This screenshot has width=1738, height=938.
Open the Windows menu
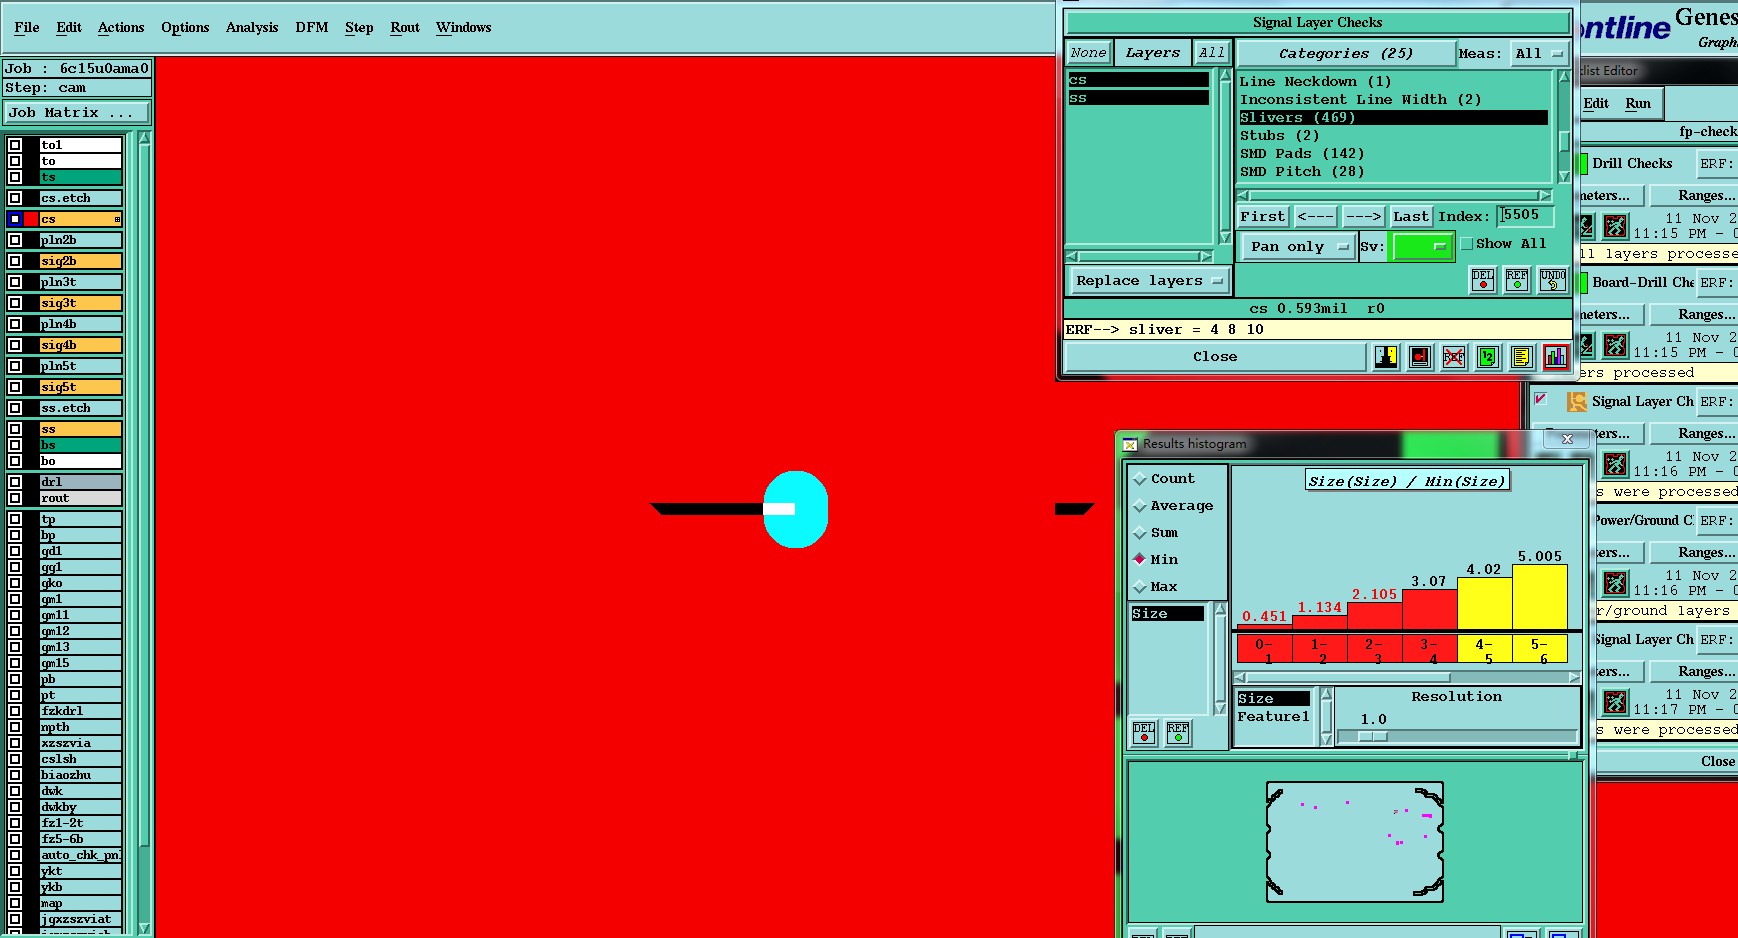[463, 28]
